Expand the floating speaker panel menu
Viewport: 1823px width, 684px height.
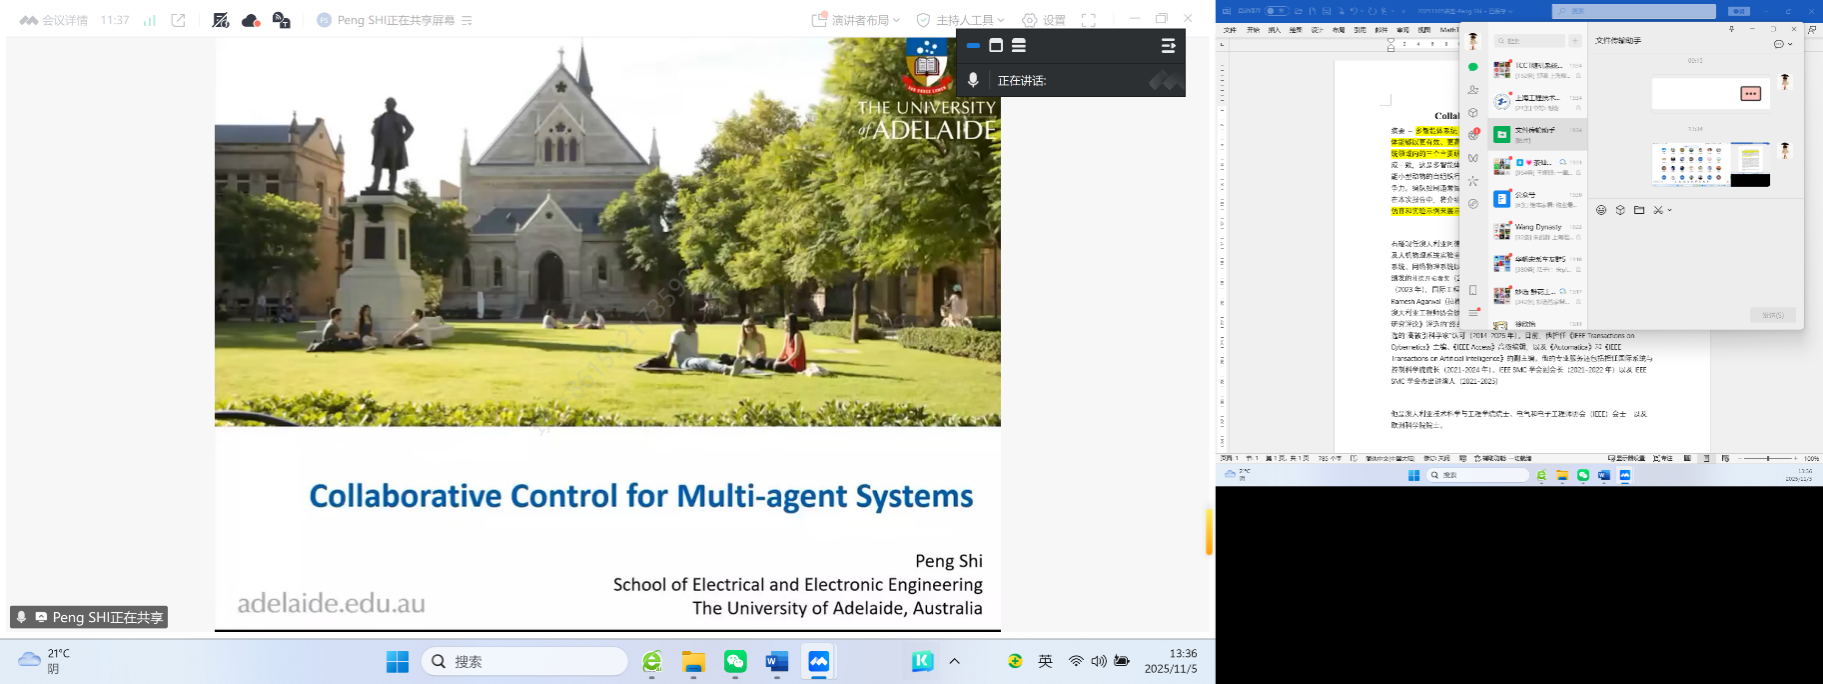[1168, 46]
